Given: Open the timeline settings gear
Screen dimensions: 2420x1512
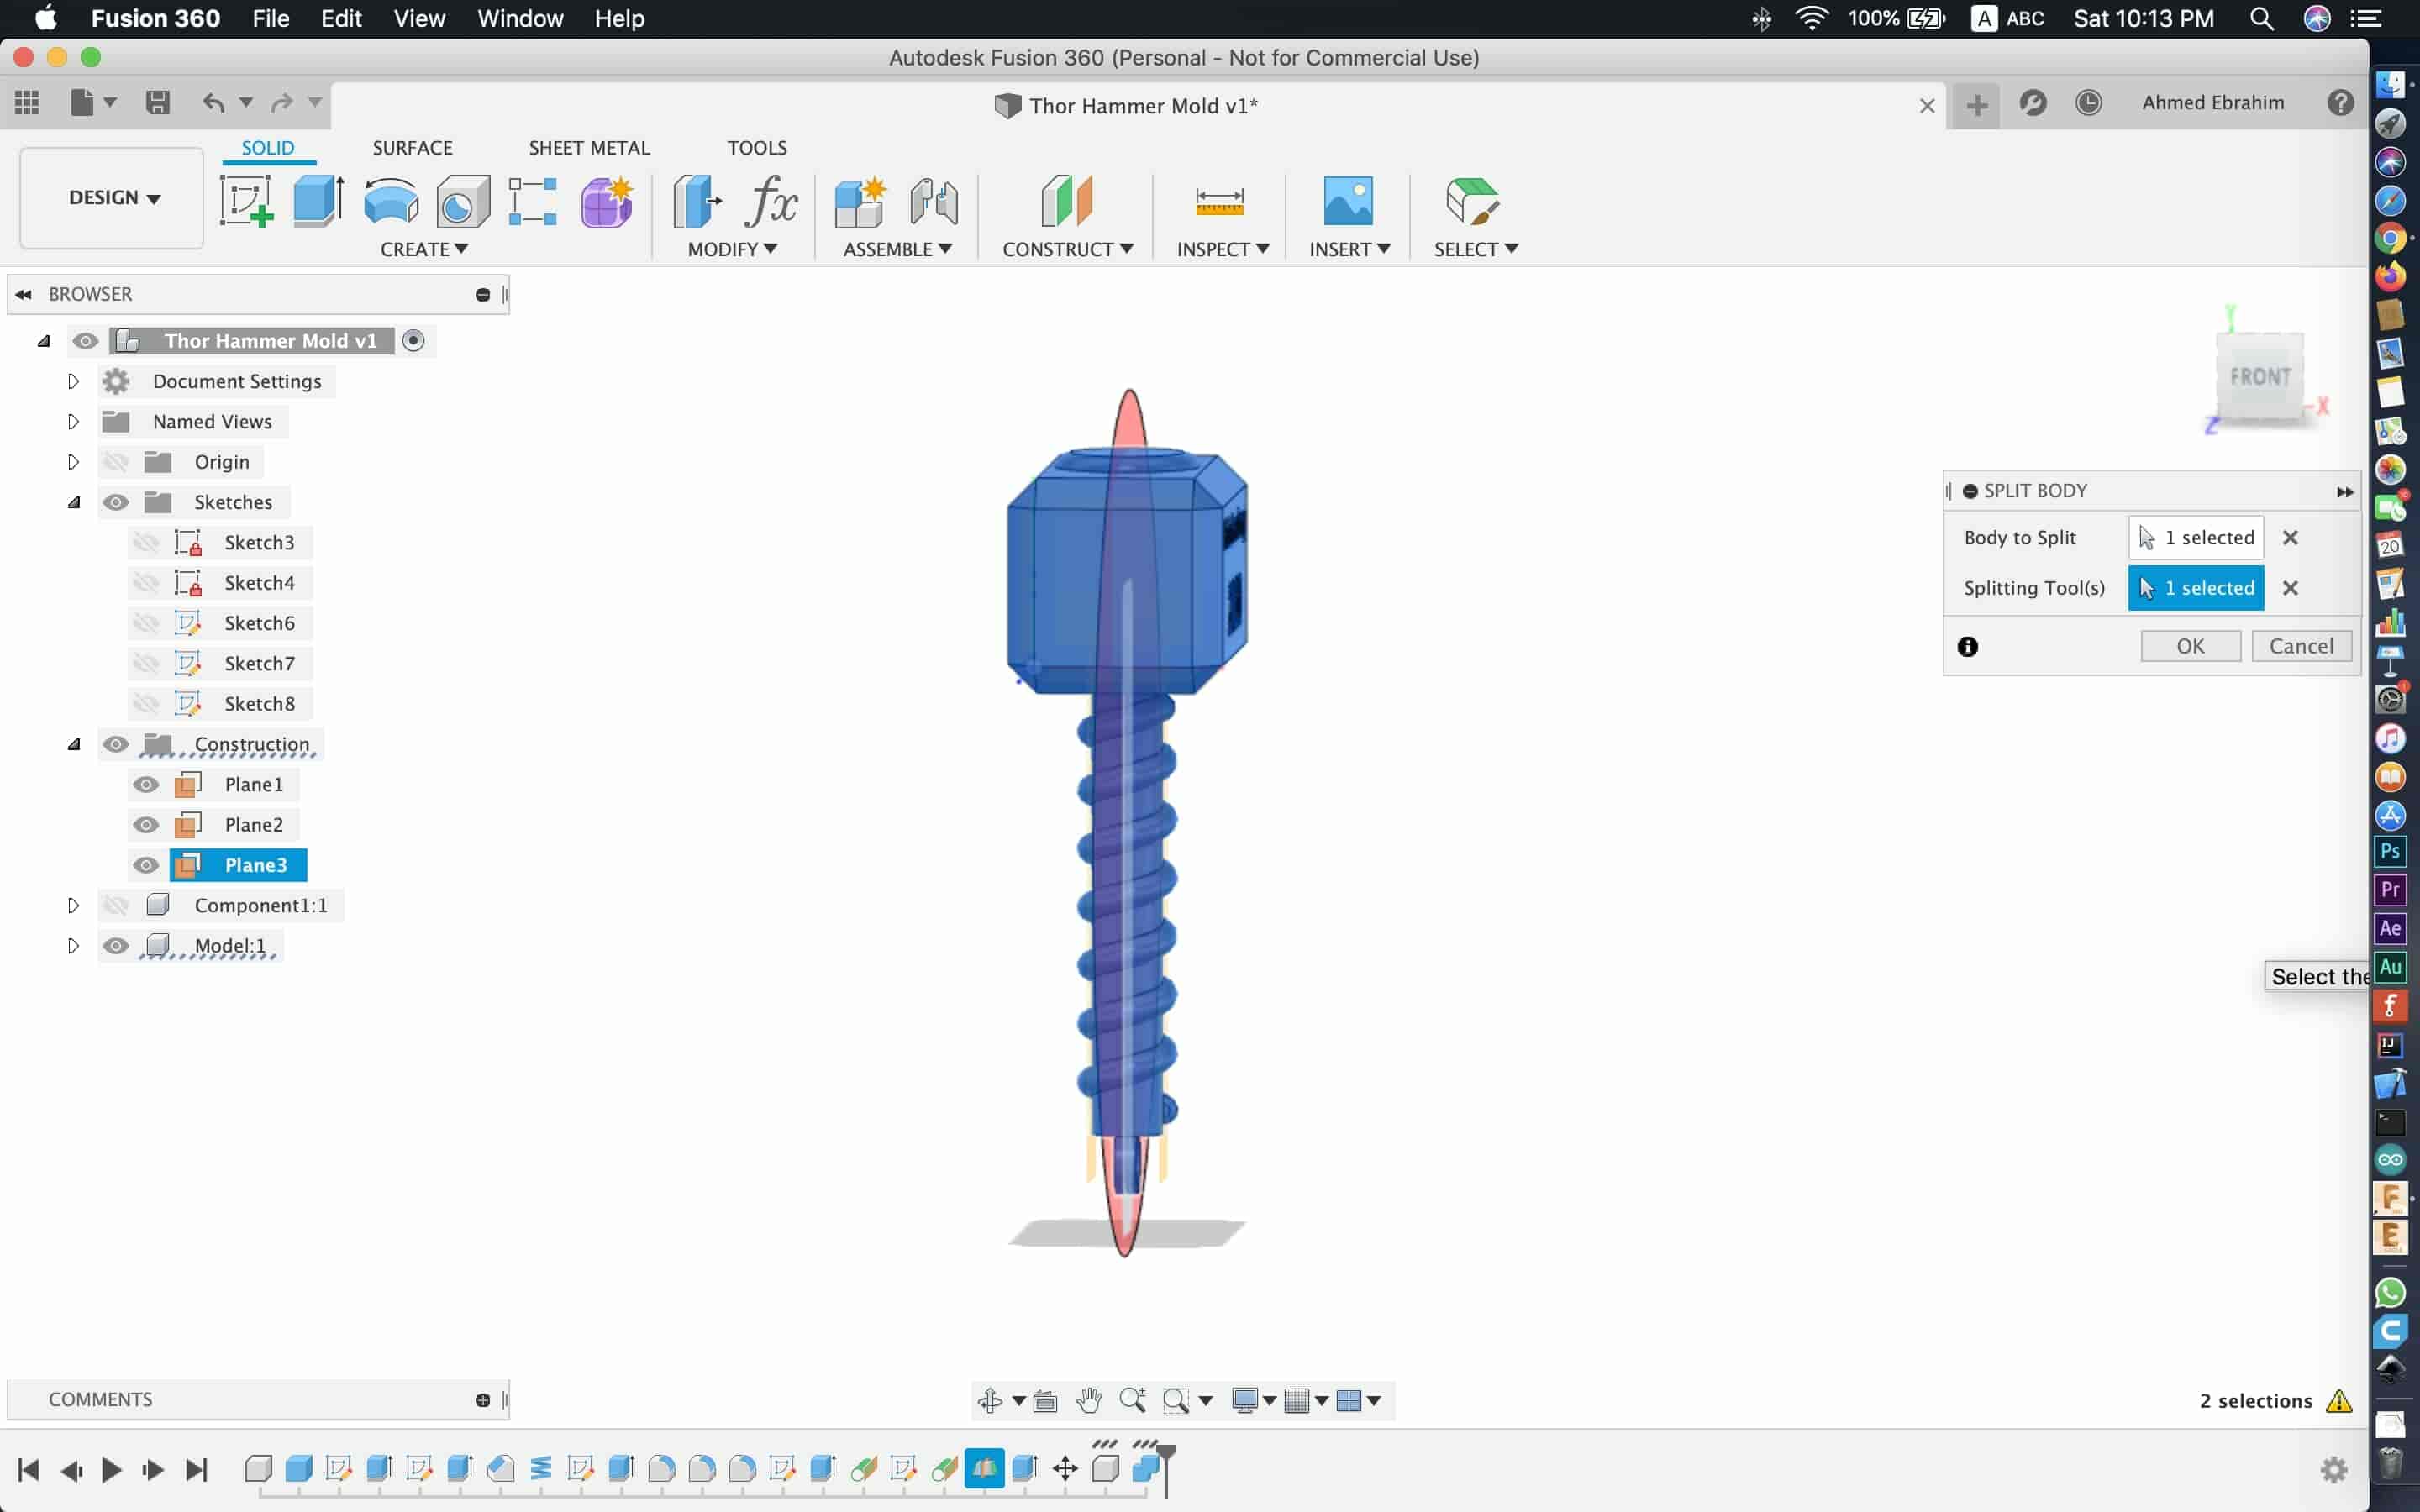Looking at the screenshot, I should click(x=2334, y=1469).
